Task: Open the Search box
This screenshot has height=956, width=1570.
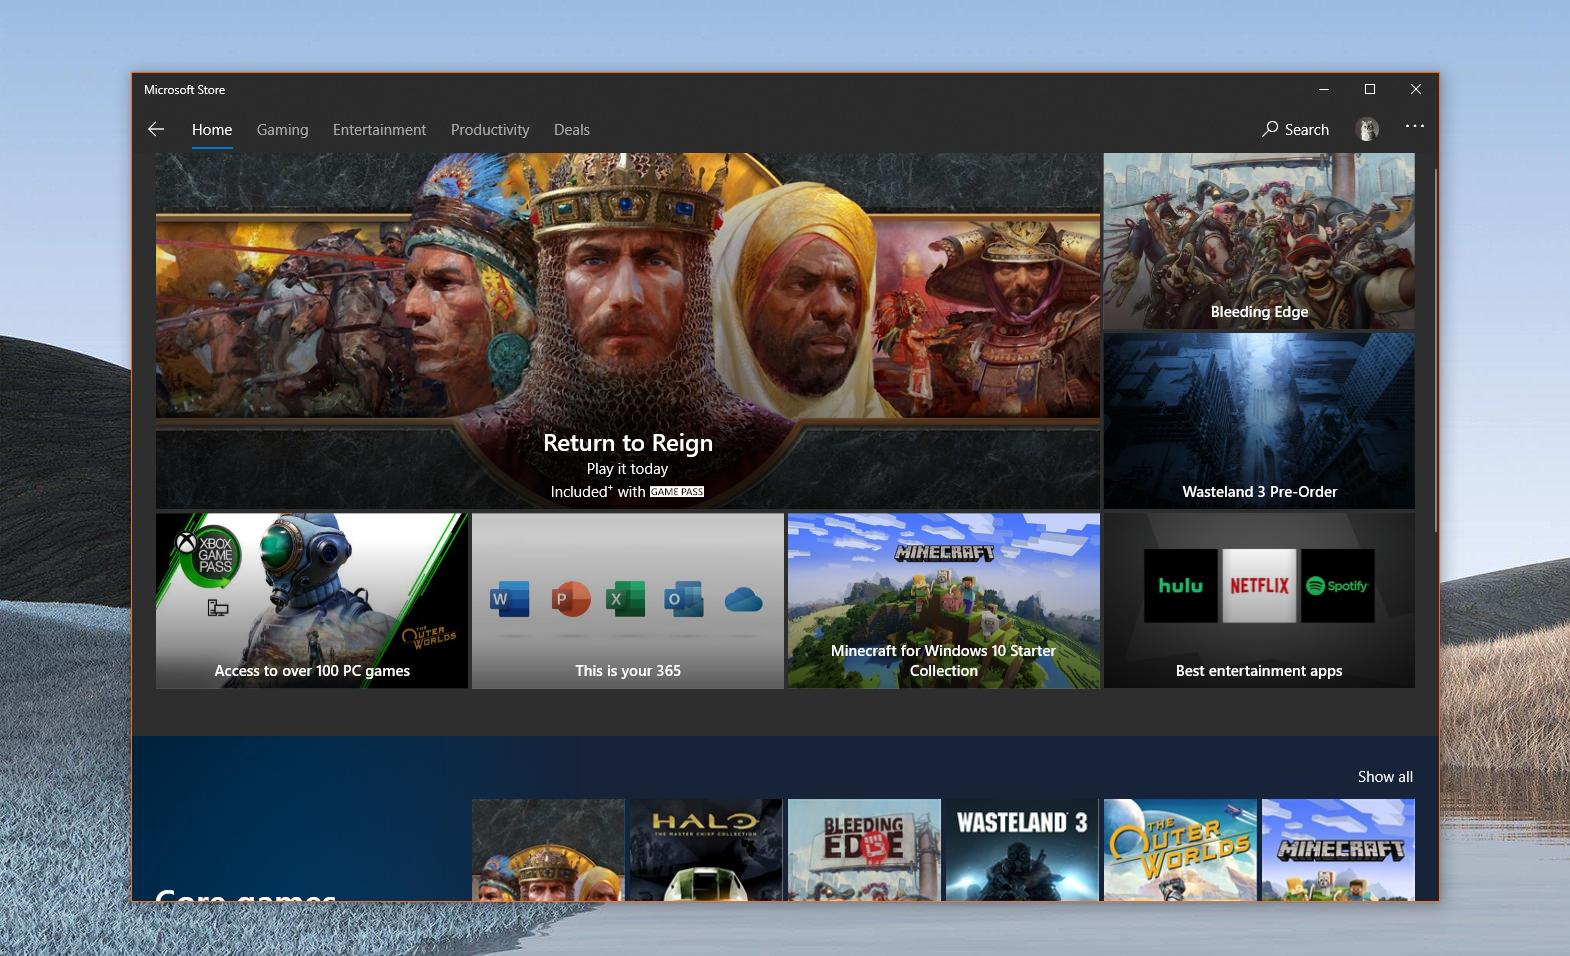Action: coord(1295,129)
